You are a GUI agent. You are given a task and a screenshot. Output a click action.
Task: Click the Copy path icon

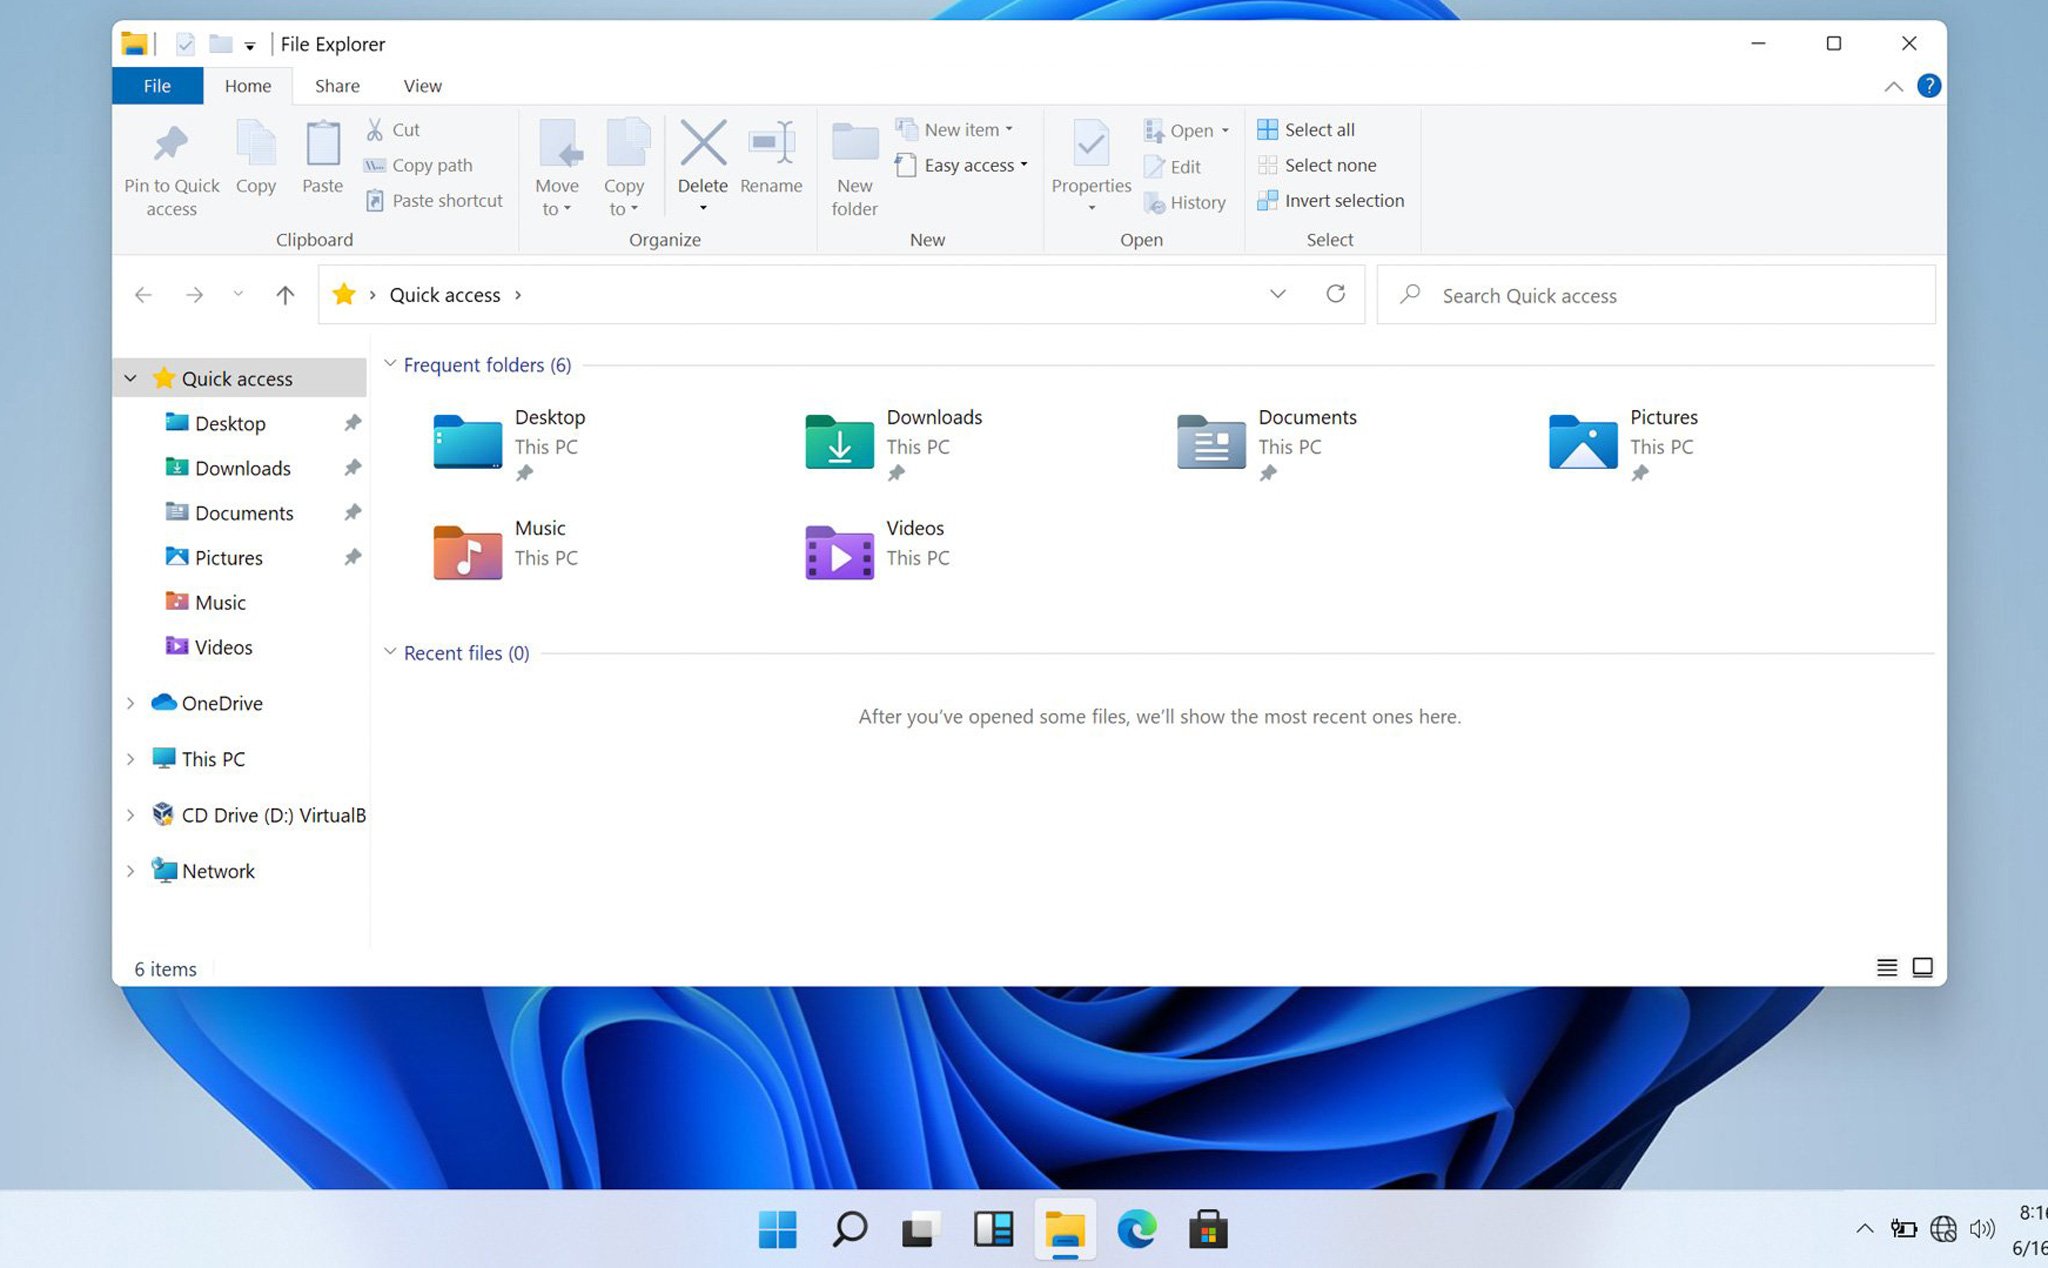tap(374, 165)
